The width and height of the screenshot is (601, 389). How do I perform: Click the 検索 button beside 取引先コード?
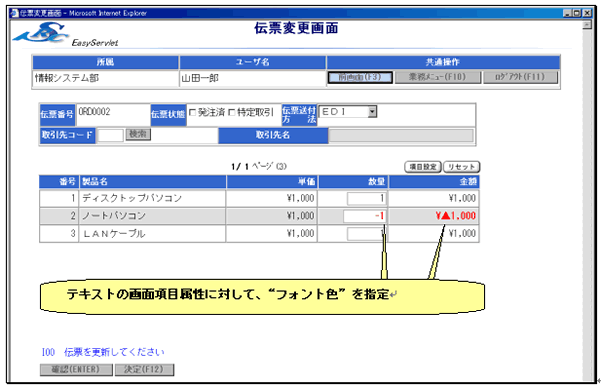138,134
